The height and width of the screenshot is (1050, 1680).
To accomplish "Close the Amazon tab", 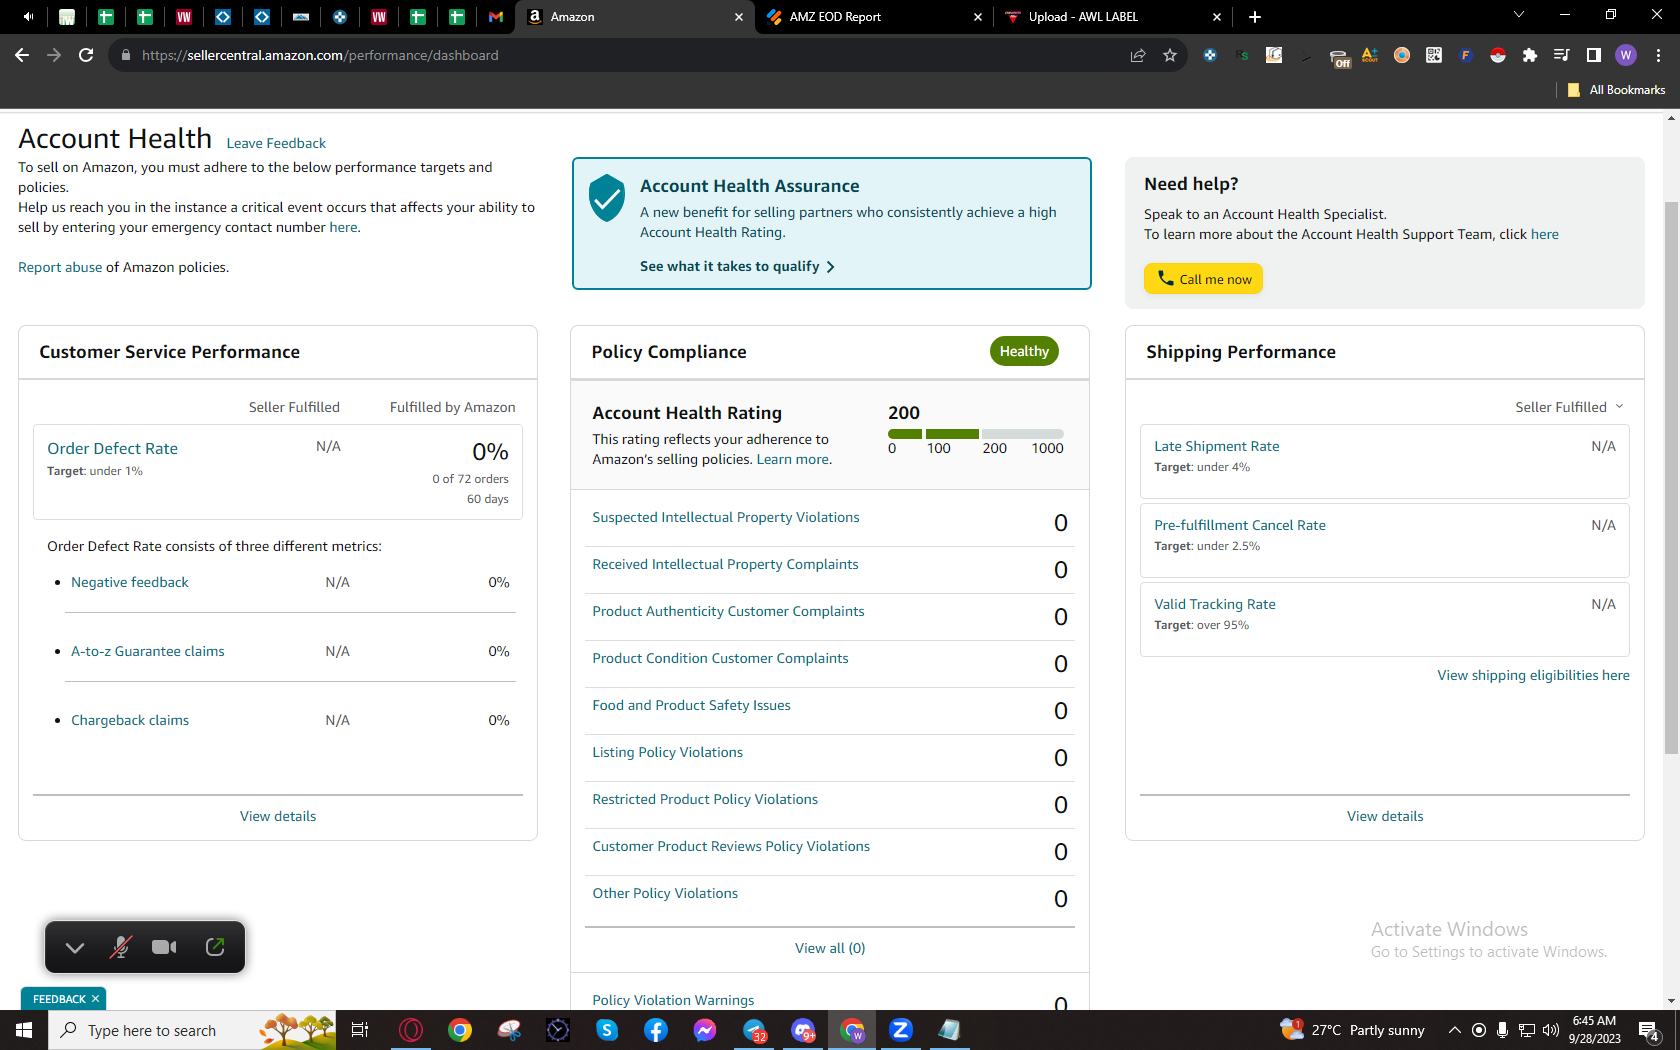I will (739, 17).
